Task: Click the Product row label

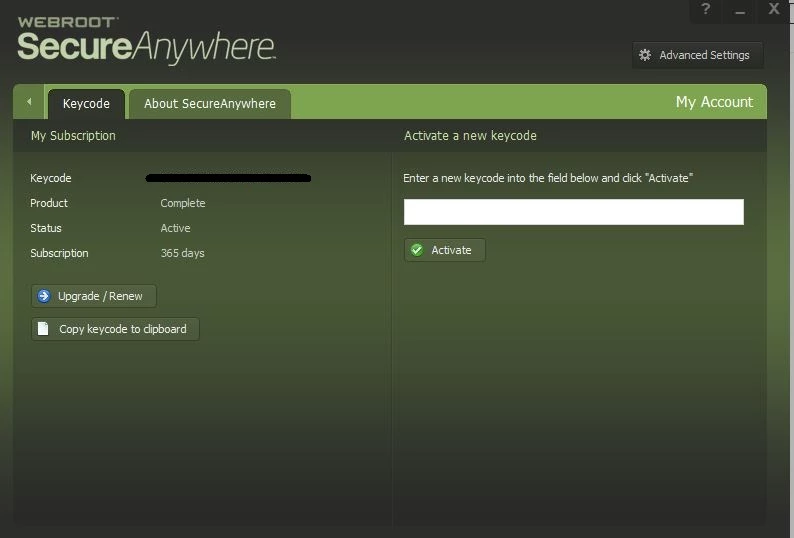Action: tap(49, 203)
